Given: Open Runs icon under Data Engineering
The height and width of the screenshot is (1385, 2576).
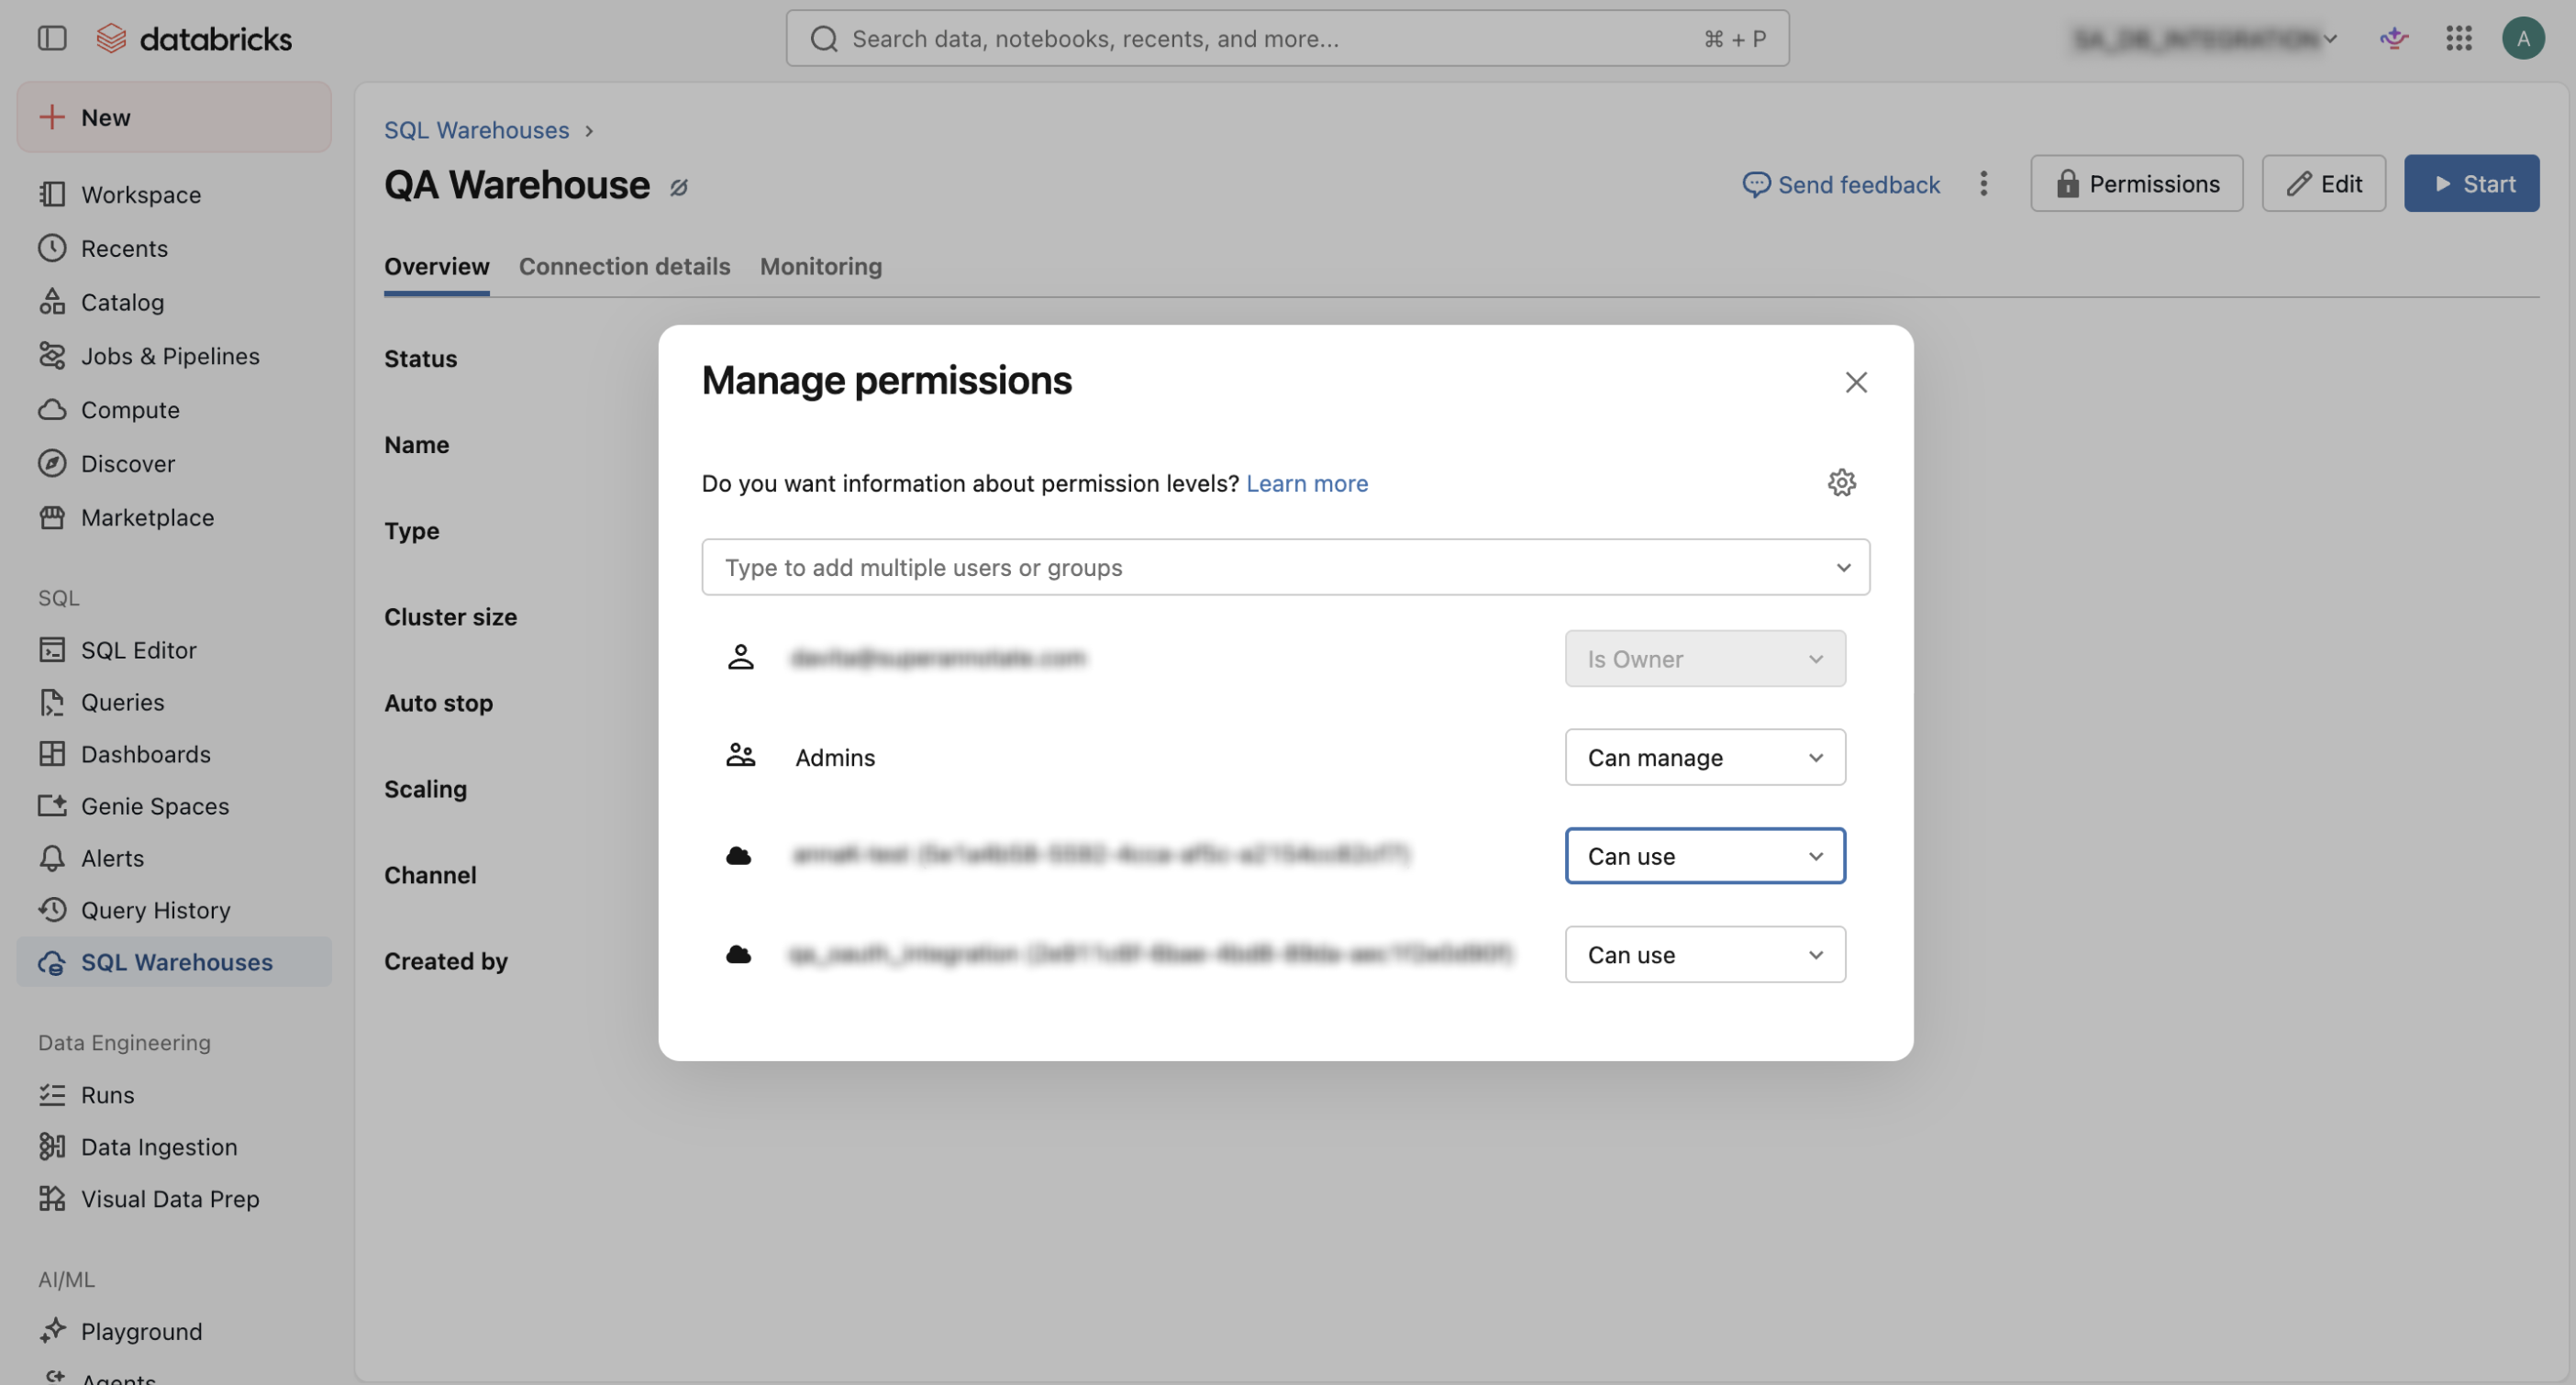Looking at the screenshot, I should click(52, 1095).
